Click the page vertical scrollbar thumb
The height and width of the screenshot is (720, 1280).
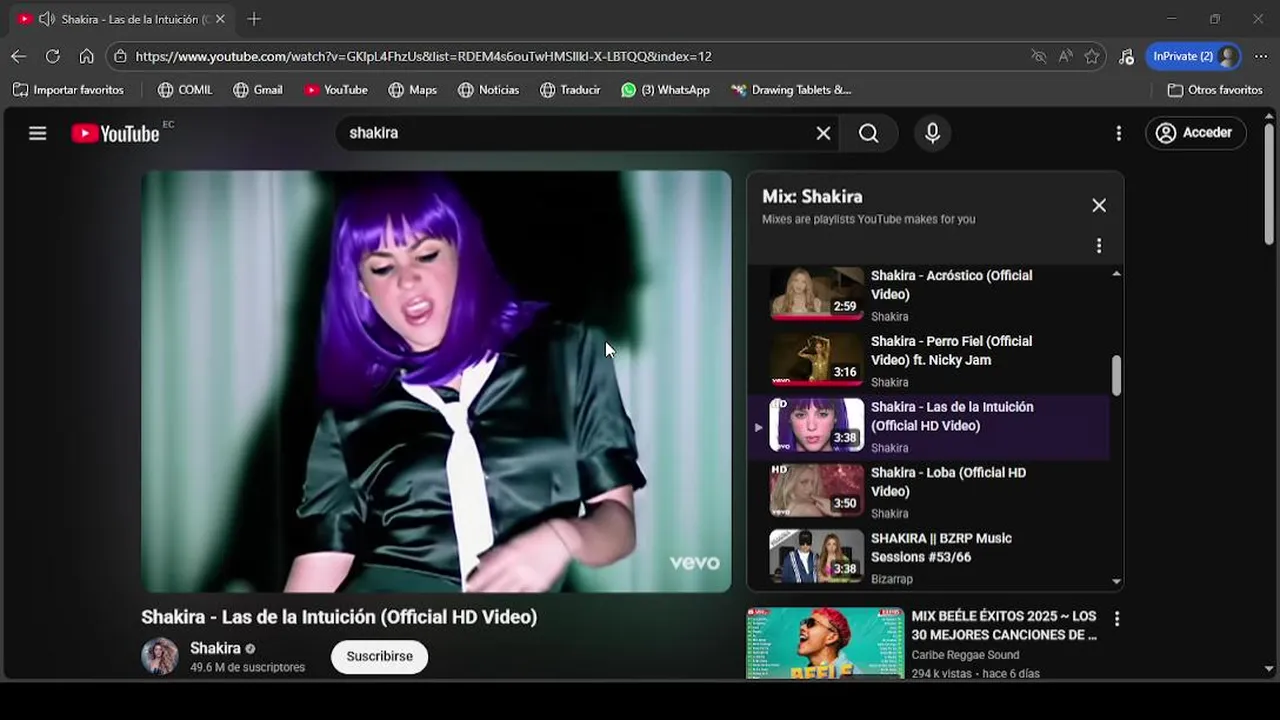tap(1269, 182)
